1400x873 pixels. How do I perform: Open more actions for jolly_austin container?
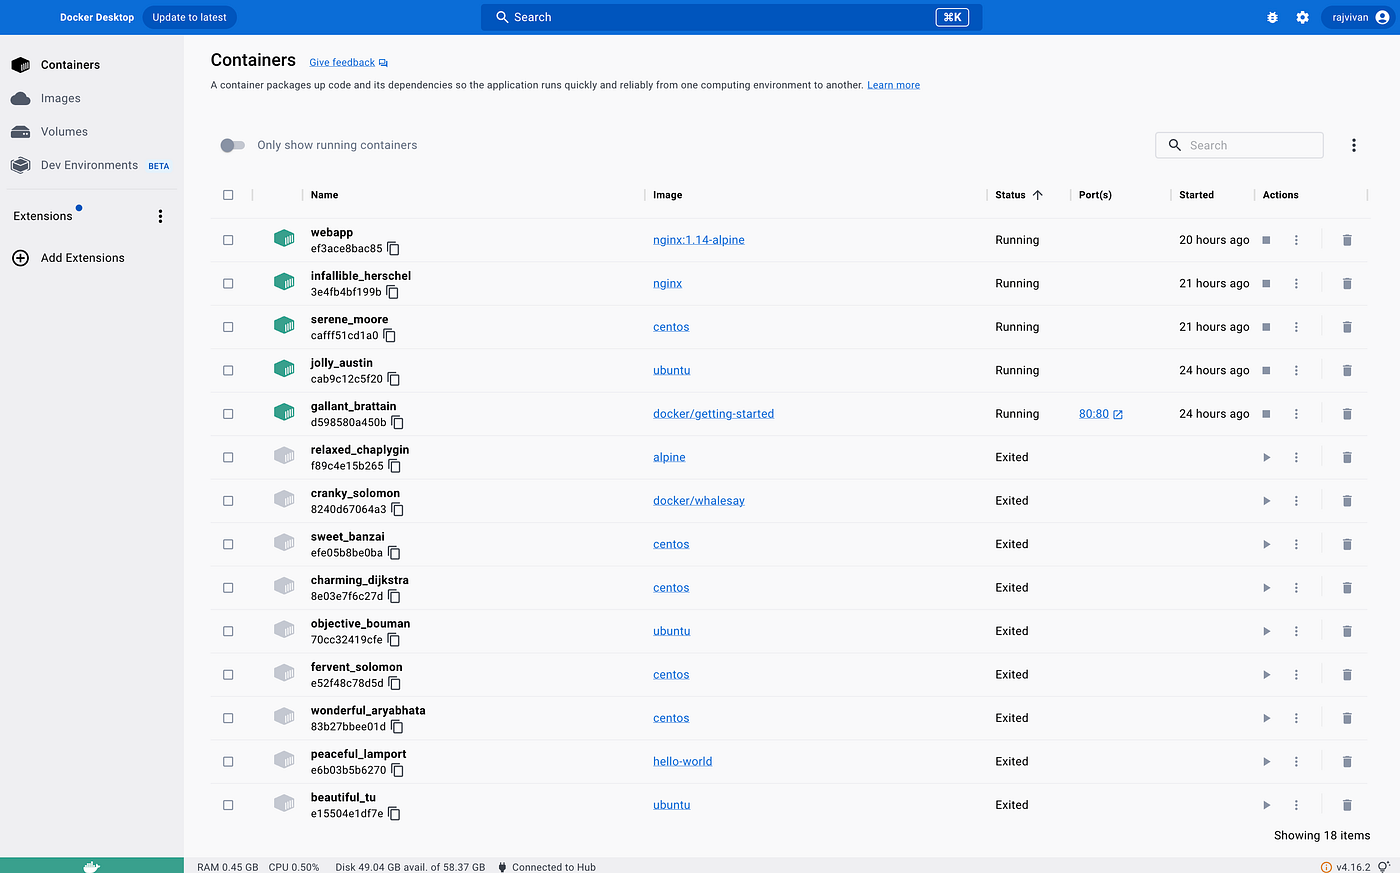coord(1296,371)
